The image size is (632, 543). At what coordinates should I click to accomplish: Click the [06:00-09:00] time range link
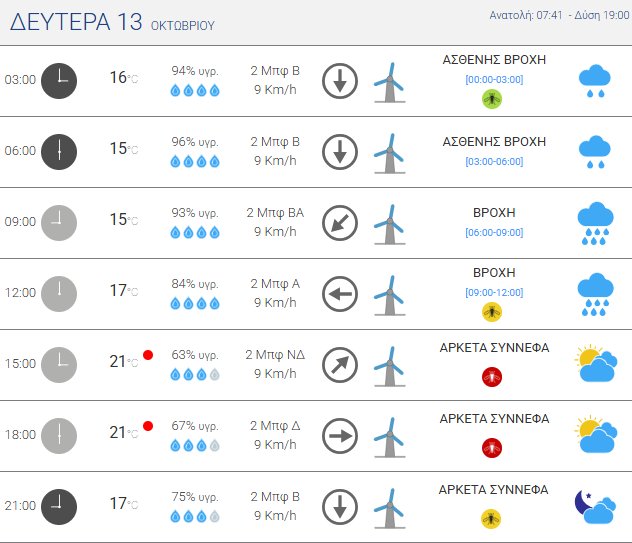pyautogui.click(x=494, y=233)
